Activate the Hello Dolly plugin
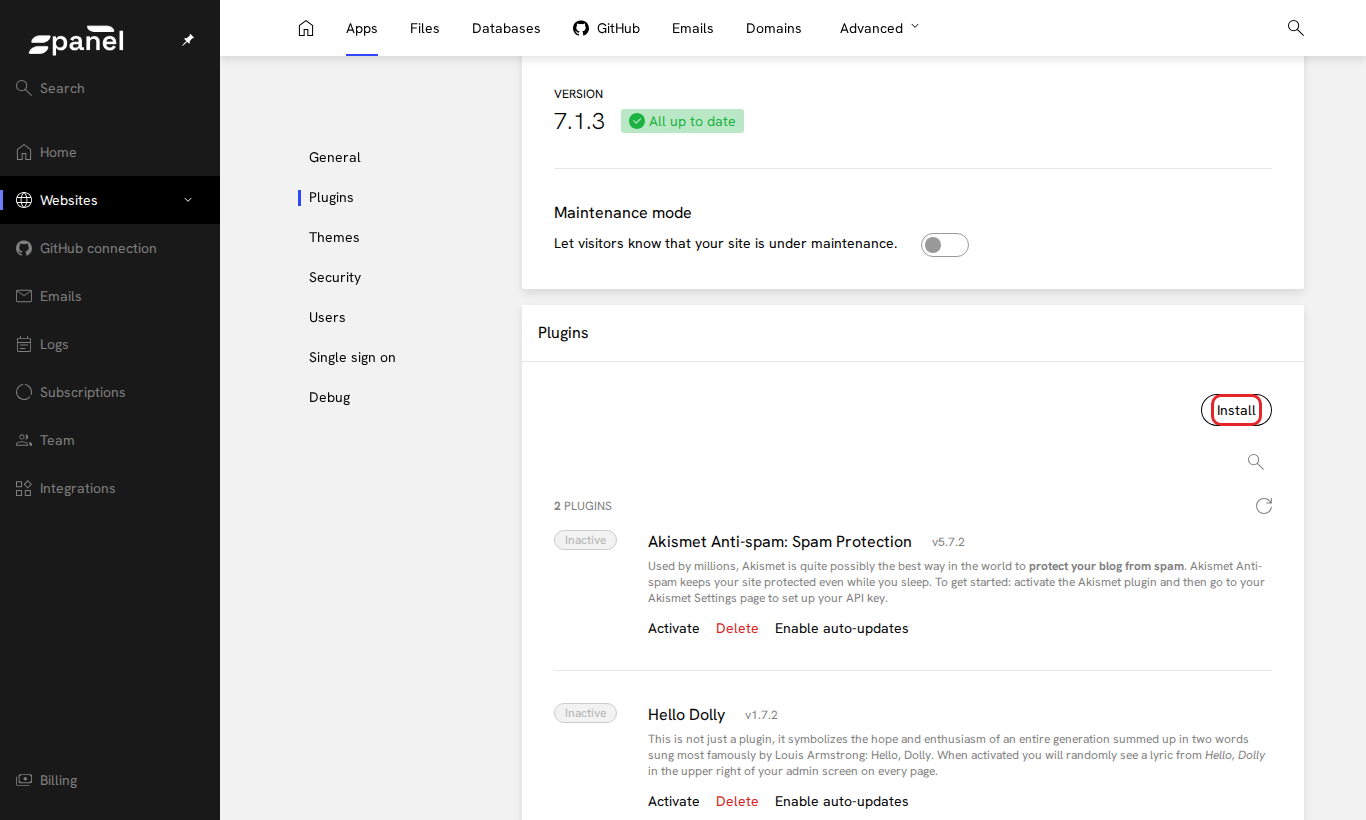The height and width of the screenshot is (820, 1366). pos(674,801)
